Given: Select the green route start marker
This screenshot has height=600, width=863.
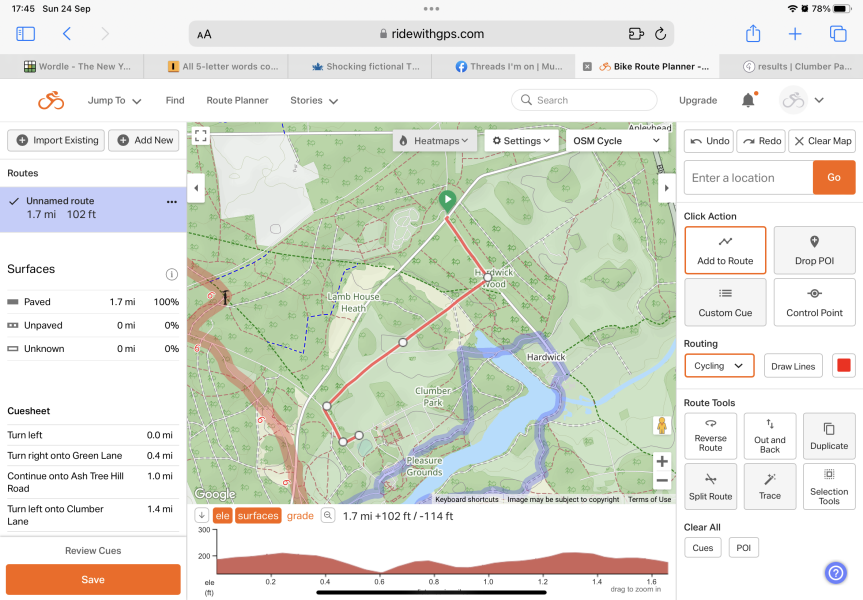Looking at the screenshot, I should pyautogui.click(x=447, y=201).
